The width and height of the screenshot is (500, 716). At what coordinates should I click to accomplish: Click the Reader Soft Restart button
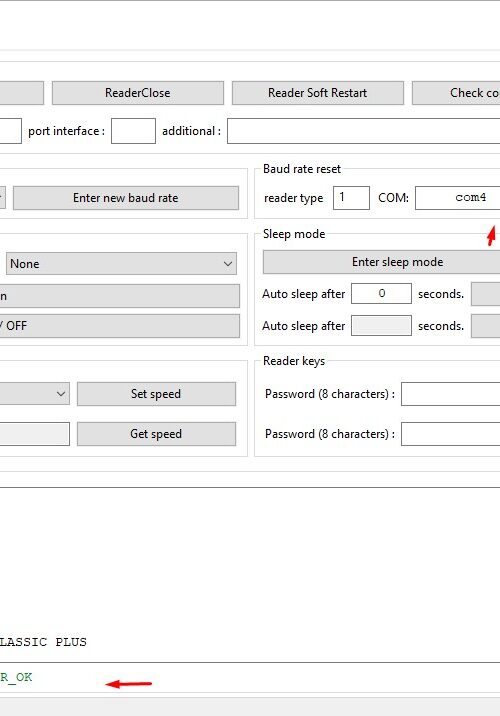[x=317, y=93]
